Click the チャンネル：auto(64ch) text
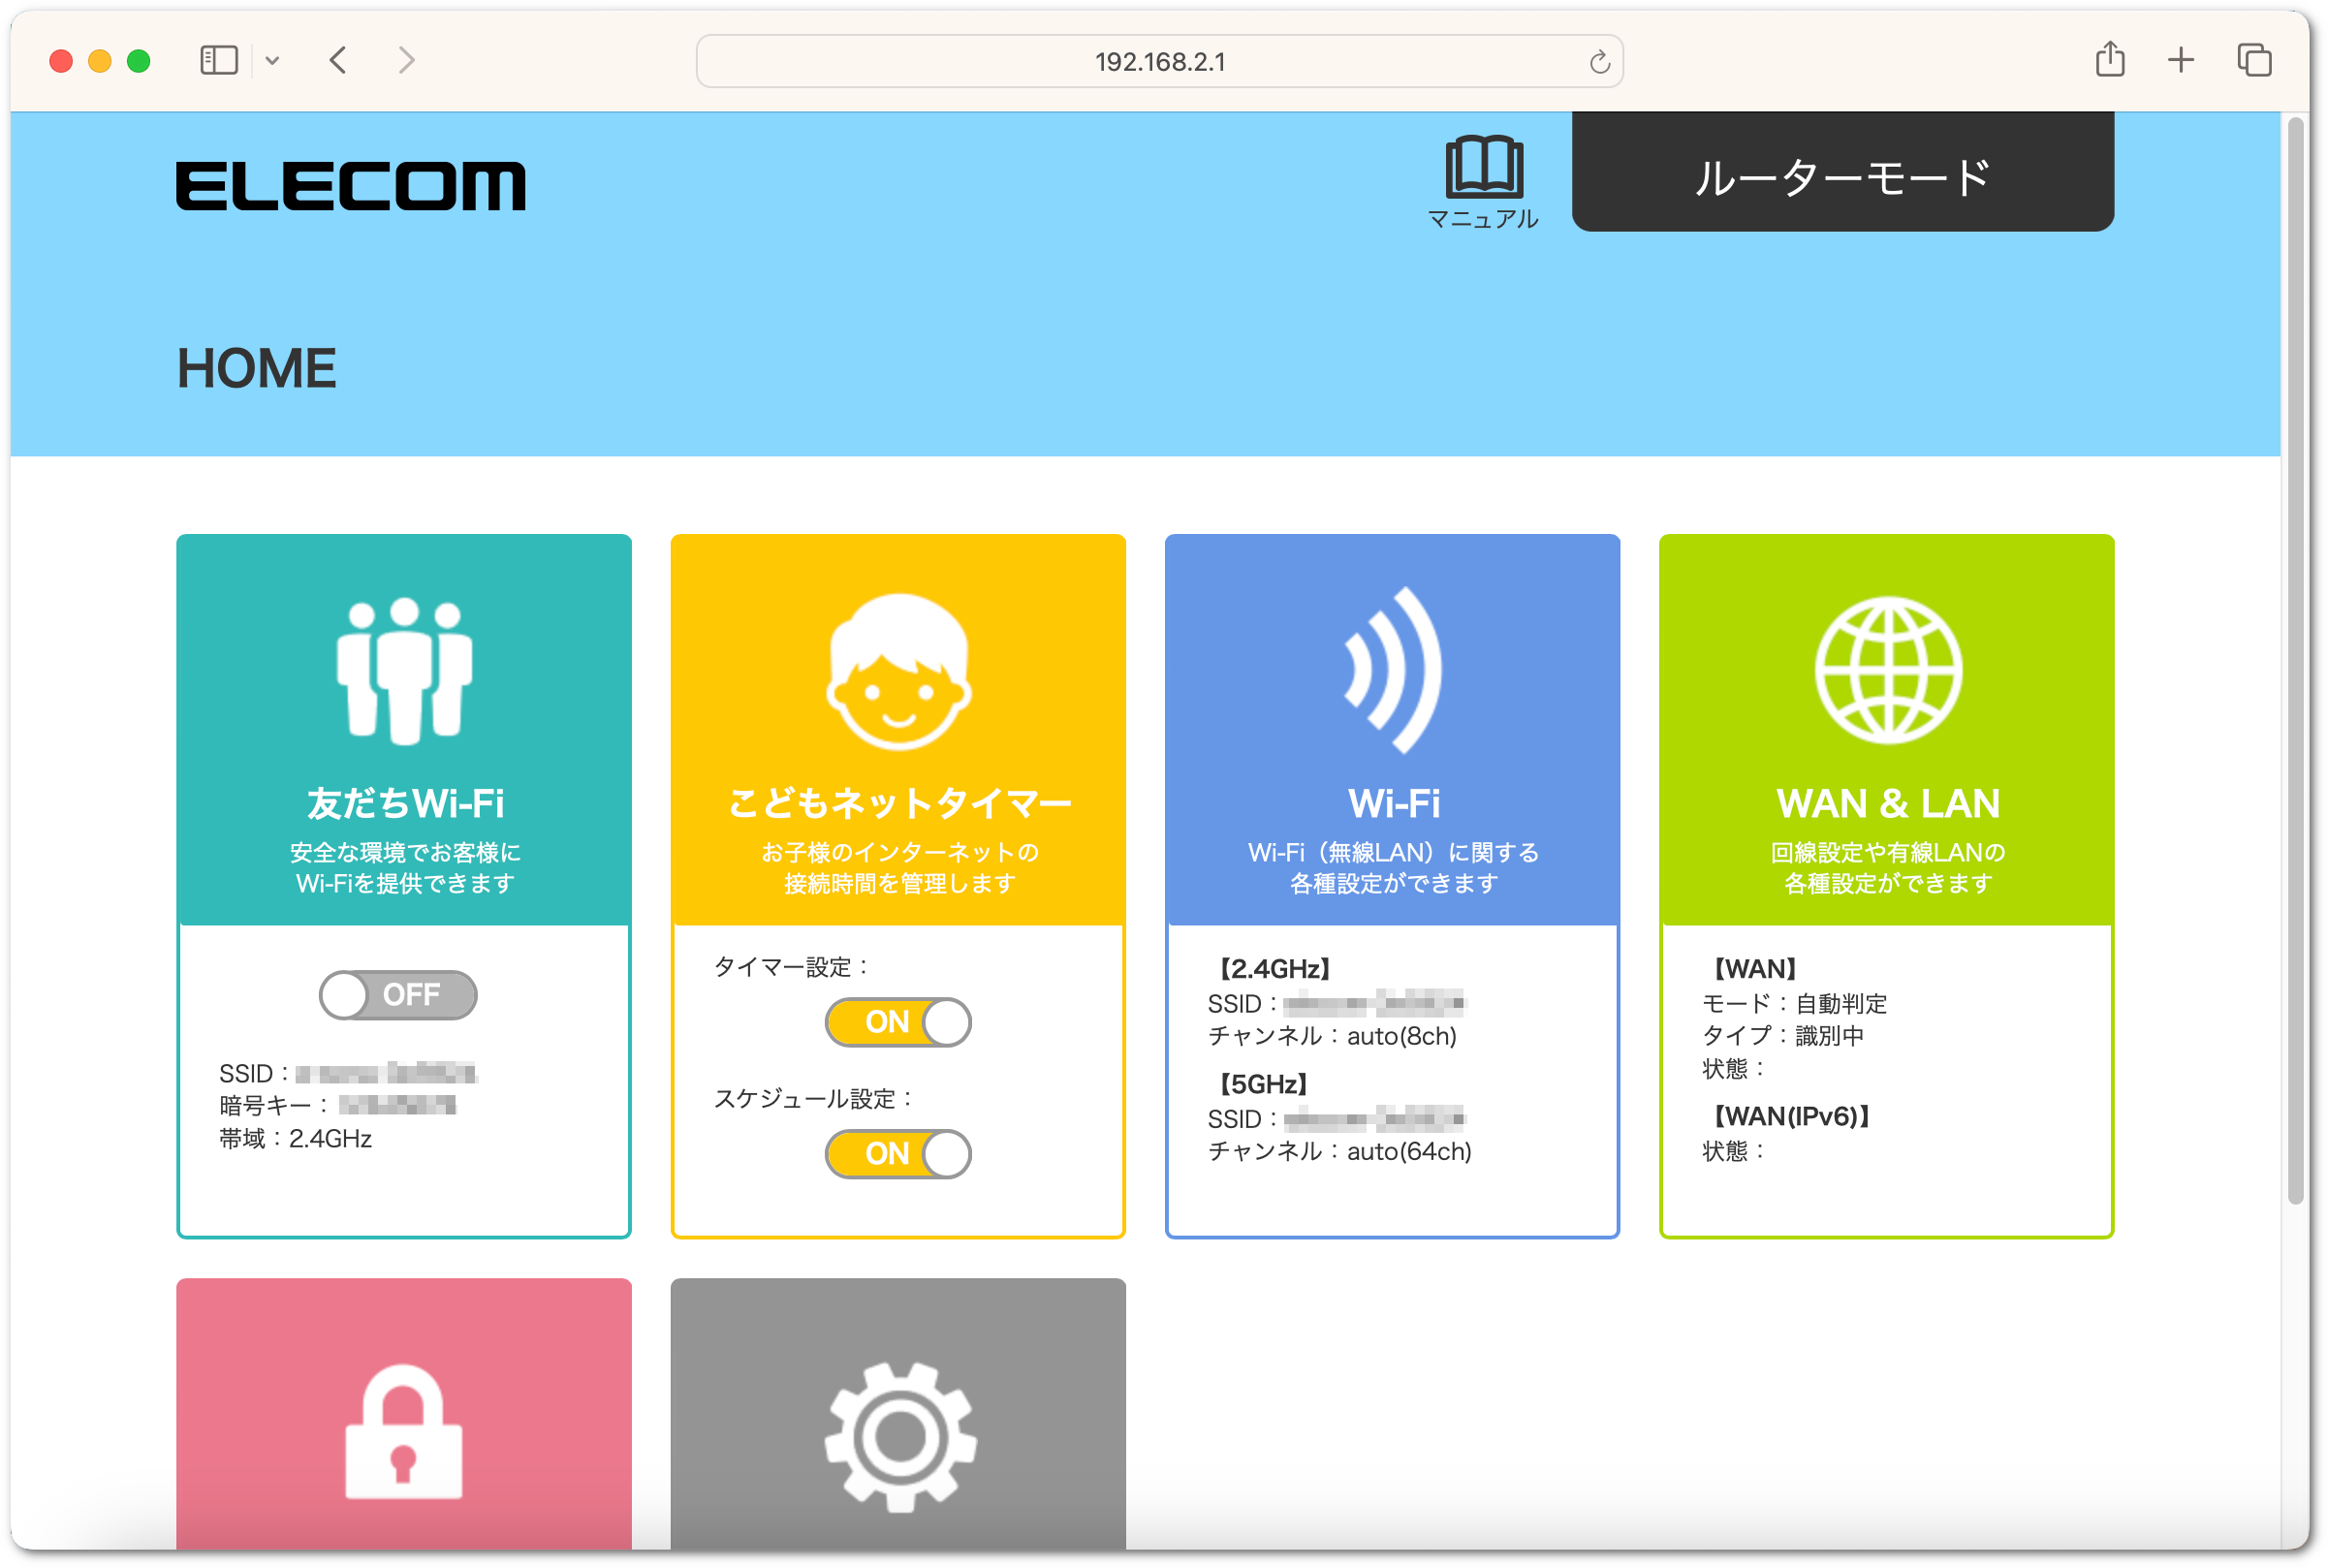 coord(1340,1151)
